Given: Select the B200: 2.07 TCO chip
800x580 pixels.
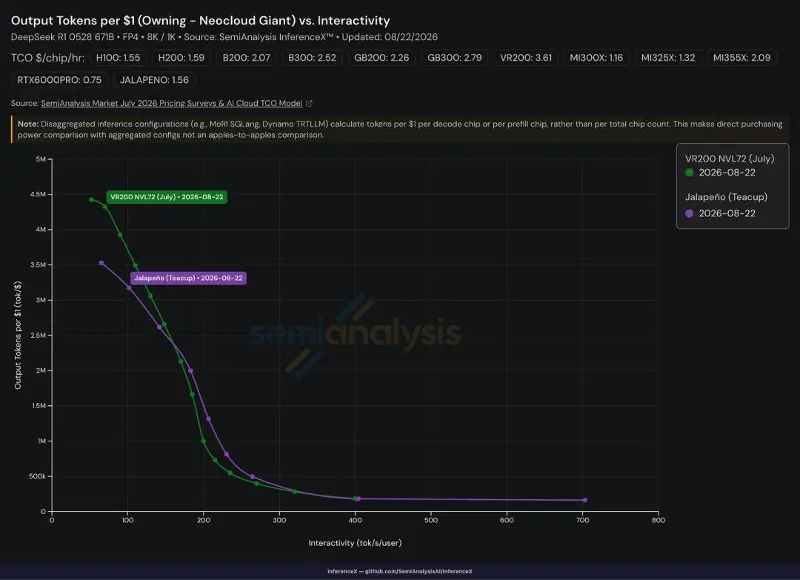Looking at the screenshot, I should pyautogui.click(x=246, y=58).
